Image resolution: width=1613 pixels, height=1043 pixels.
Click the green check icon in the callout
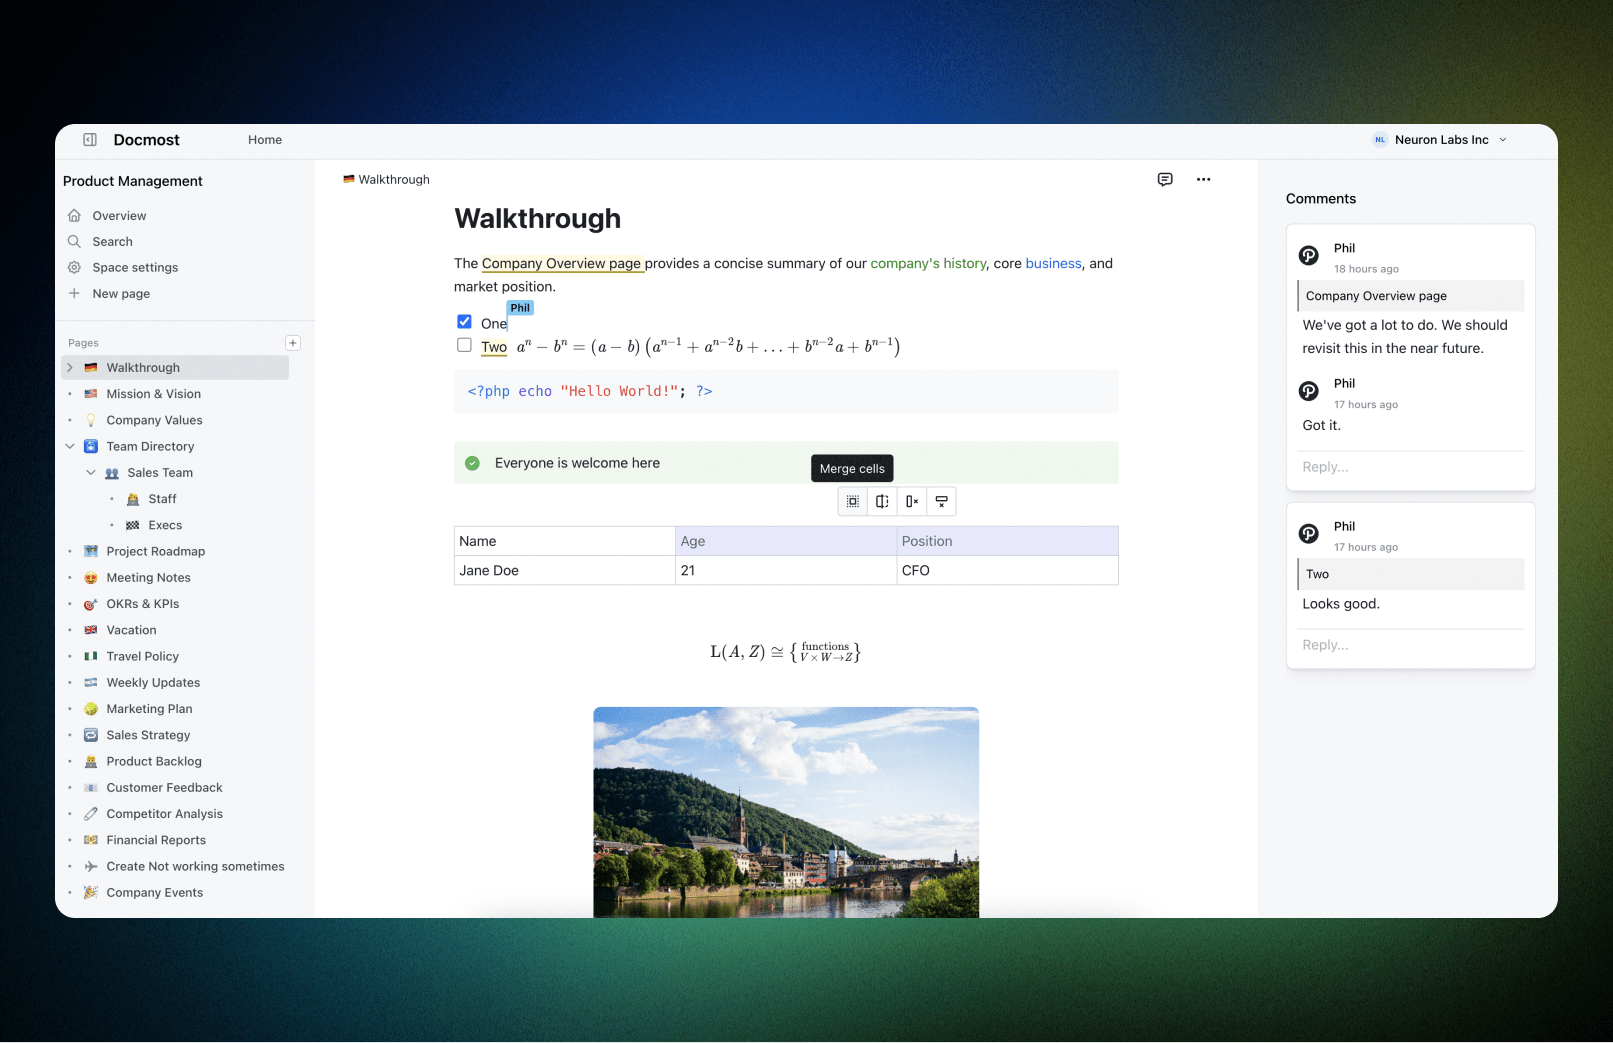point(473,463)
